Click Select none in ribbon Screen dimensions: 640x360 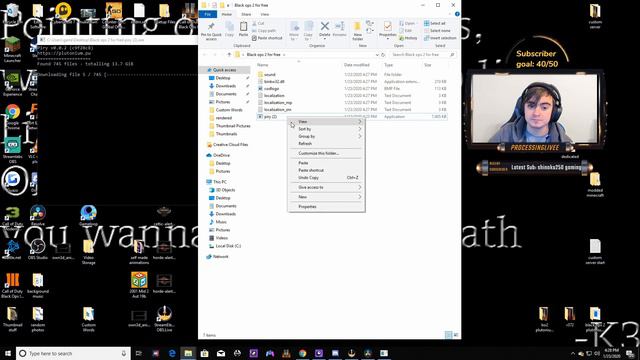coord(437,31)
